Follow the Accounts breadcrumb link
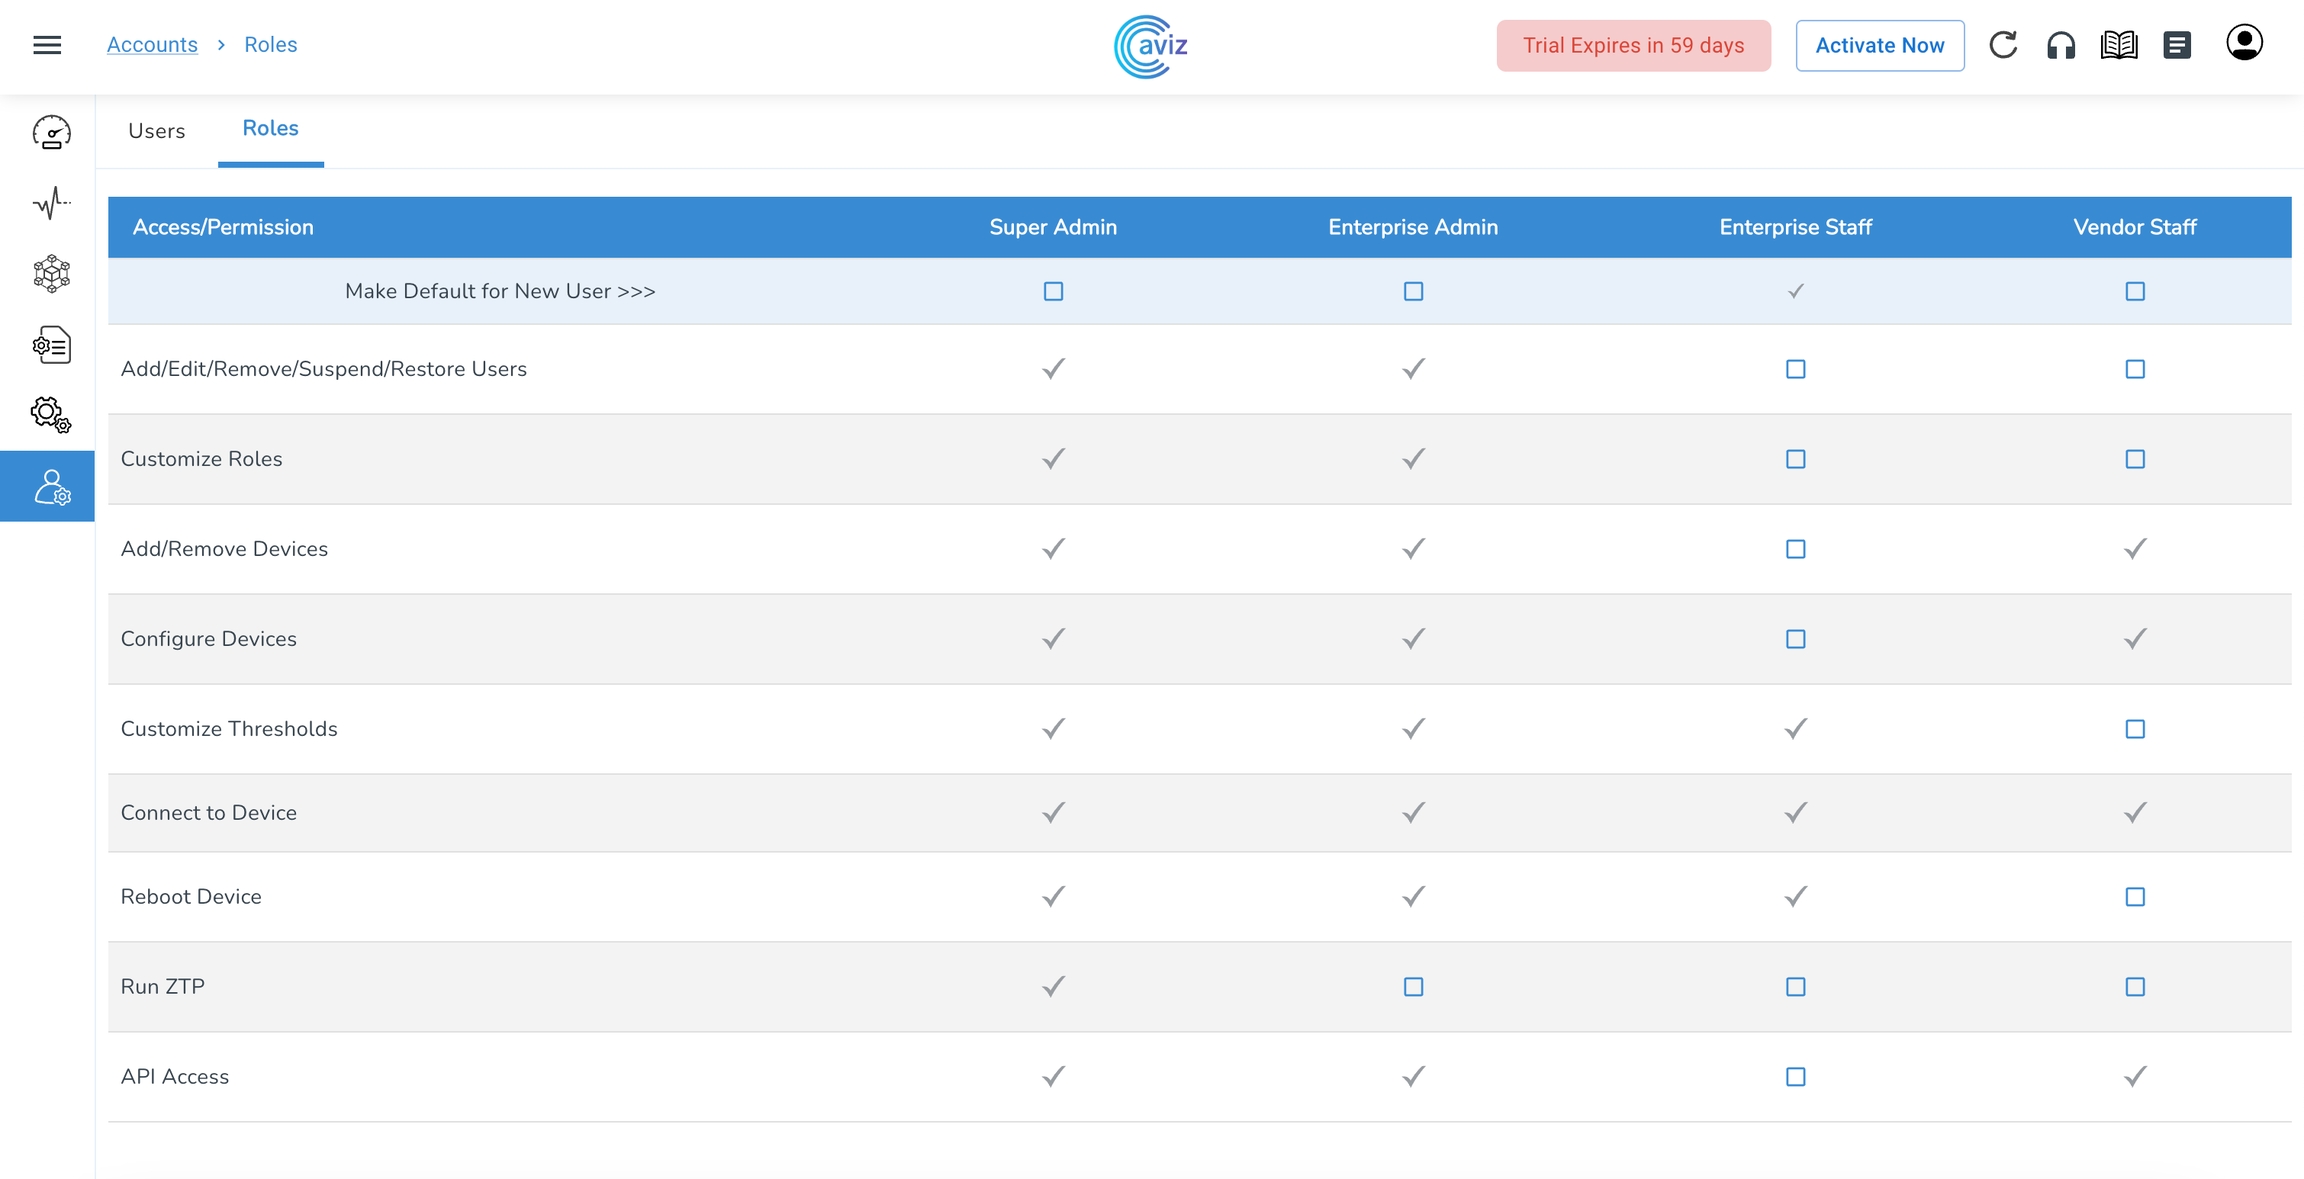This screenshot has width=2304, height=1179. click(152, 45)
